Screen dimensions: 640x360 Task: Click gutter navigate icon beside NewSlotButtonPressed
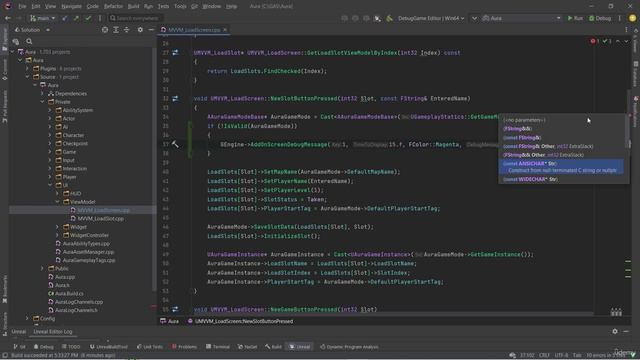click(x=175, y=98)
